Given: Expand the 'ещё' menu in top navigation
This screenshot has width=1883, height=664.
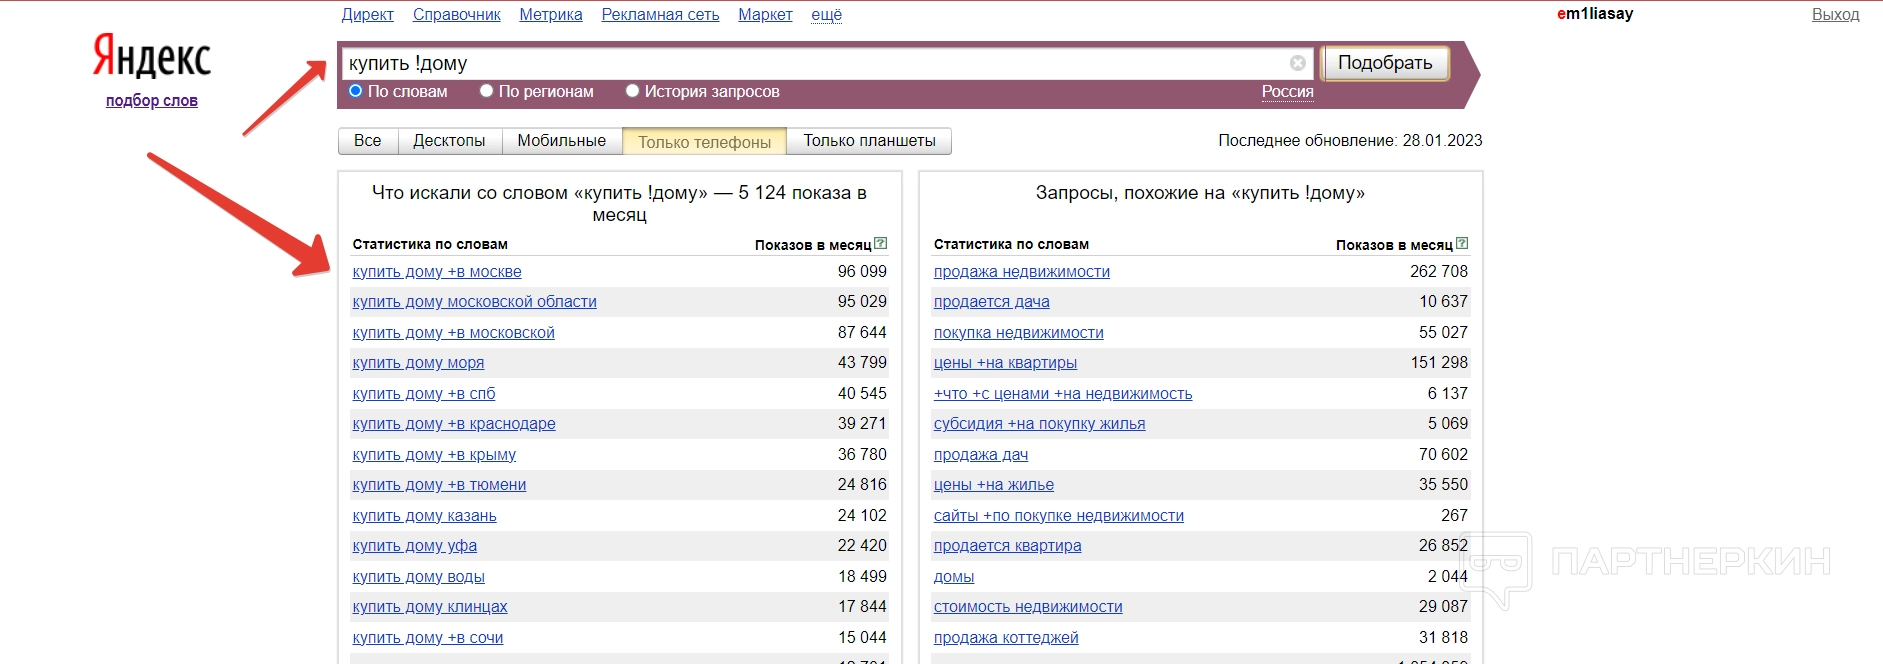Looking at the screenshot, I should pos(826,15).
